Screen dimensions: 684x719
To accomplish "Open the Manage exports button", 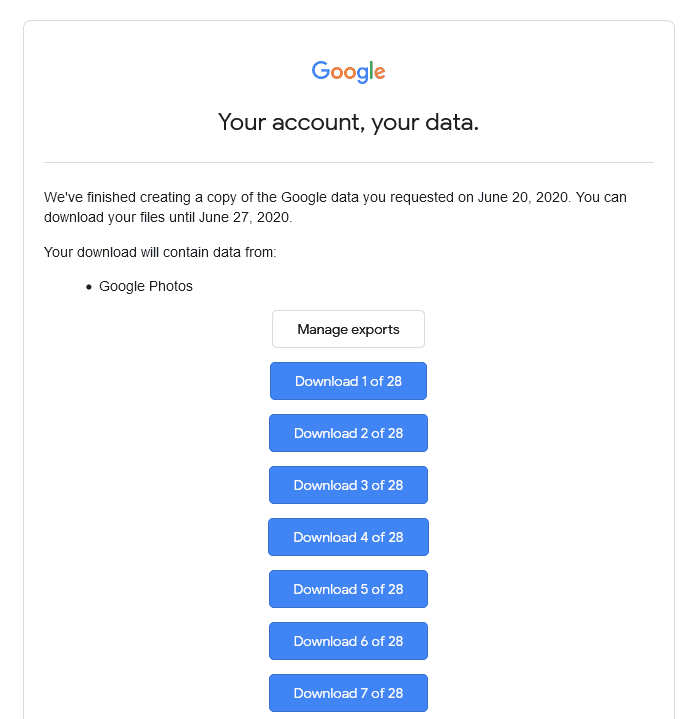I will point(348,329).
